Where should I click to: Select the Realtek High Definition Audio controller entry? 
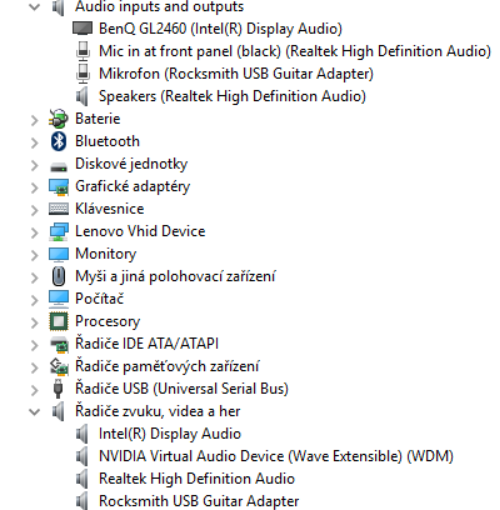(x=197, y=479)
